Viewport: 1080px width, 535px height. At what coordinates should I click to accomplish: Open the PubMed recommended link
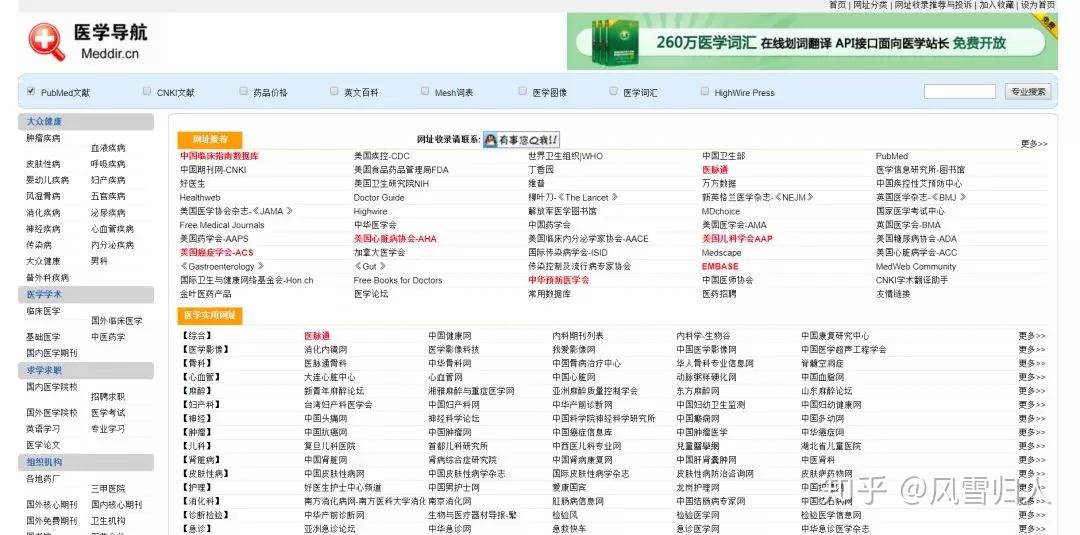[892, 156]
